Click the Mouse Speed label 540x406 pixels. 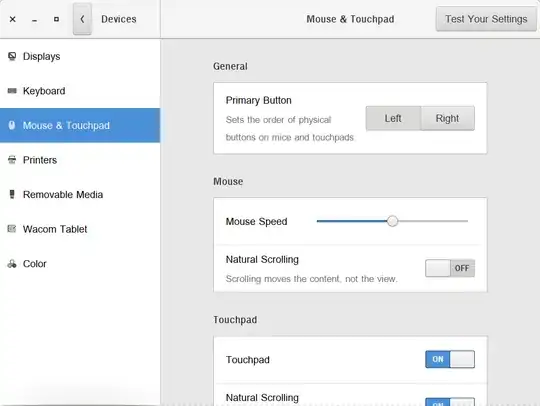[257, 221]
